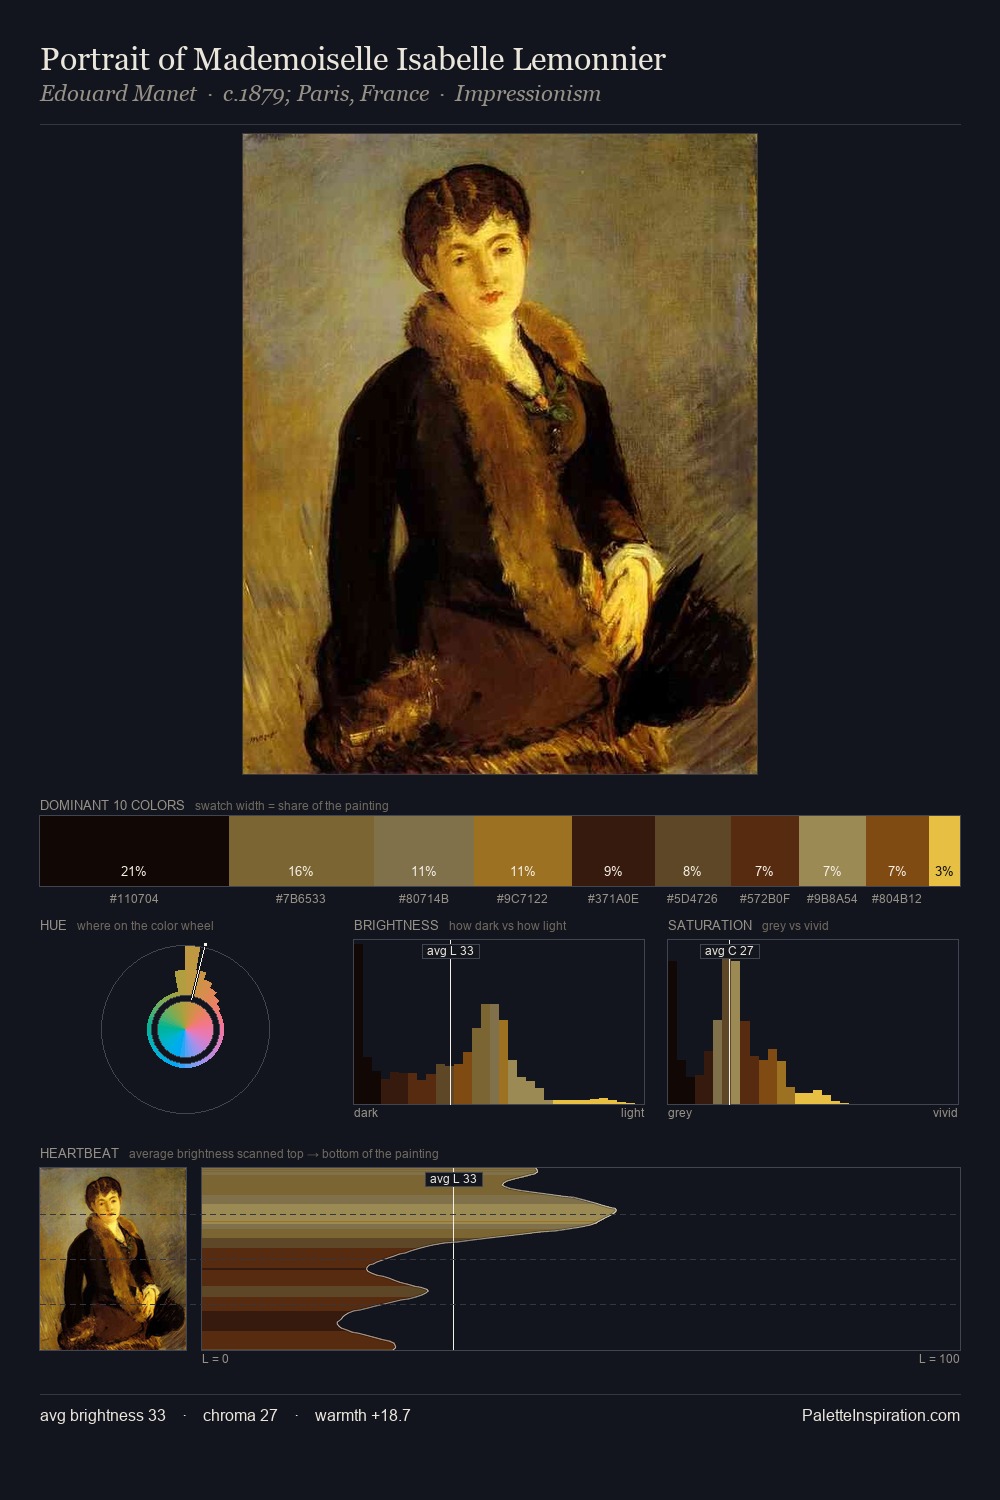Click the 'HEARTBEAT' section heading
This screenshot has width=1000, height=1500.
pos(79,1153)
